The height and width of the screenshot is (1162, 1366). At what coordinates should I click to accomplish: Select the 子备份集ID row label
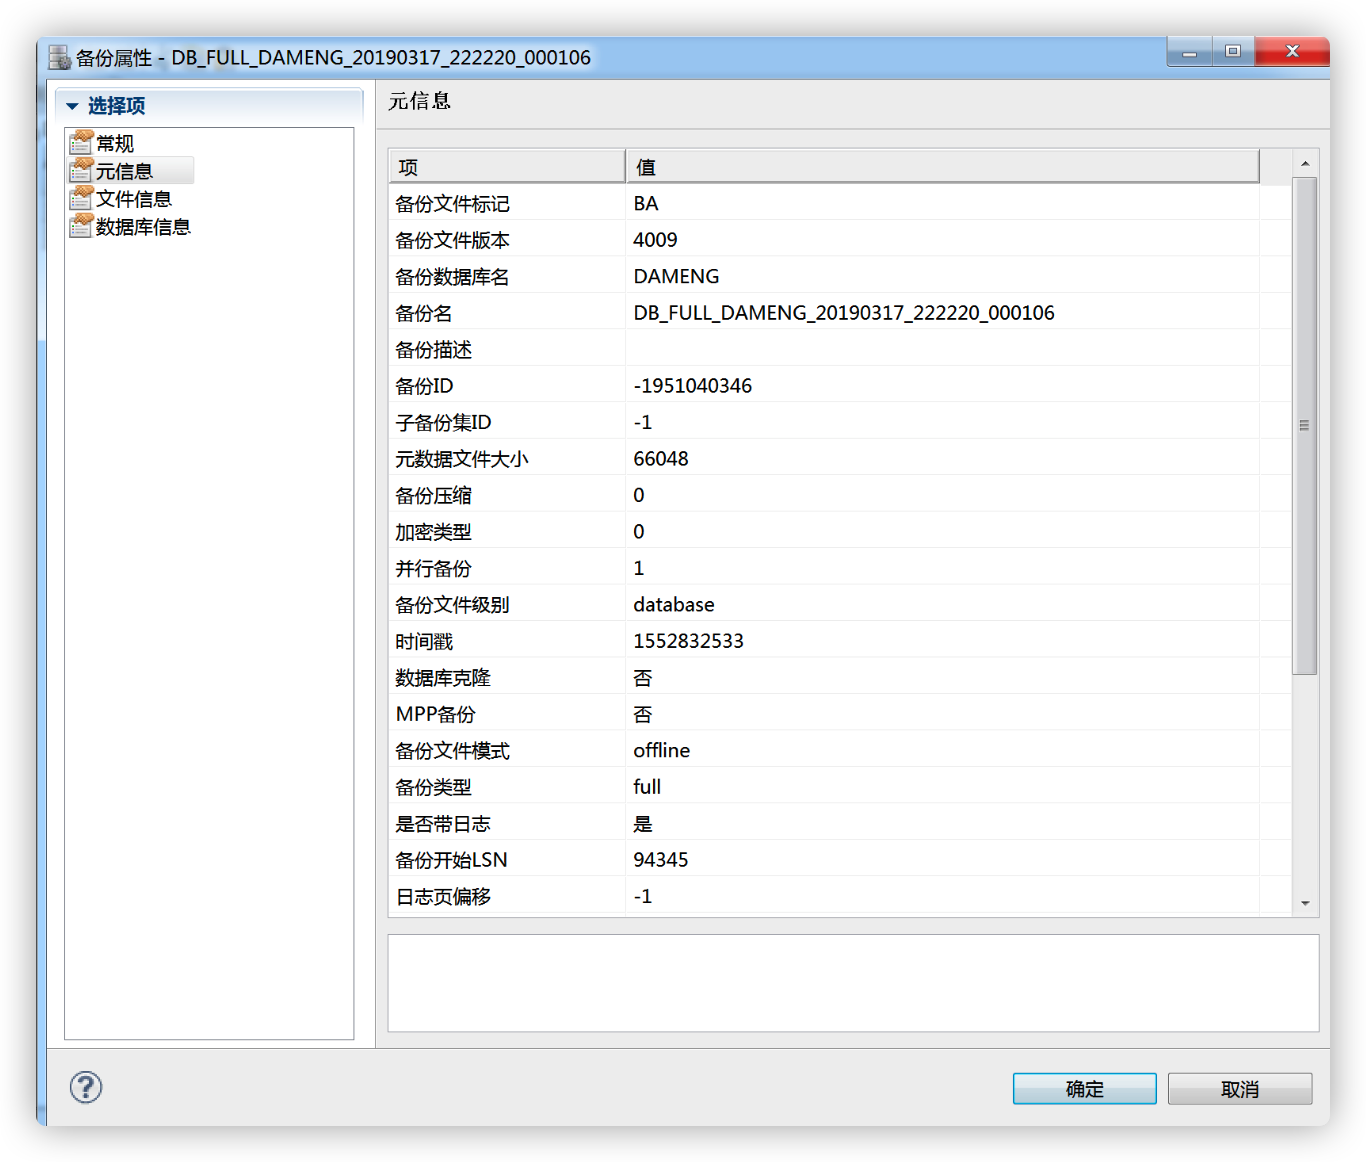pyautogui.click(x=443, y=423)
